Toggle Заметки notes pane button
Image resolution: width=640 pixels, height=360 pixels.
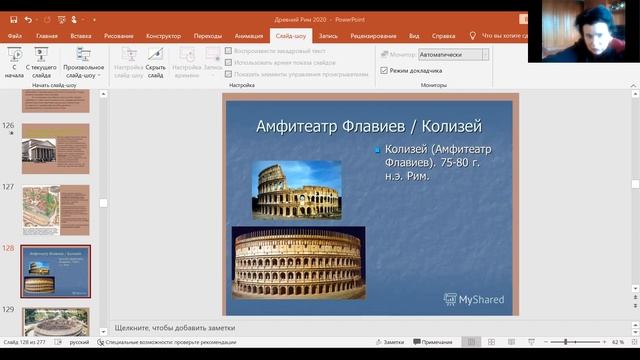click(390, 342)
